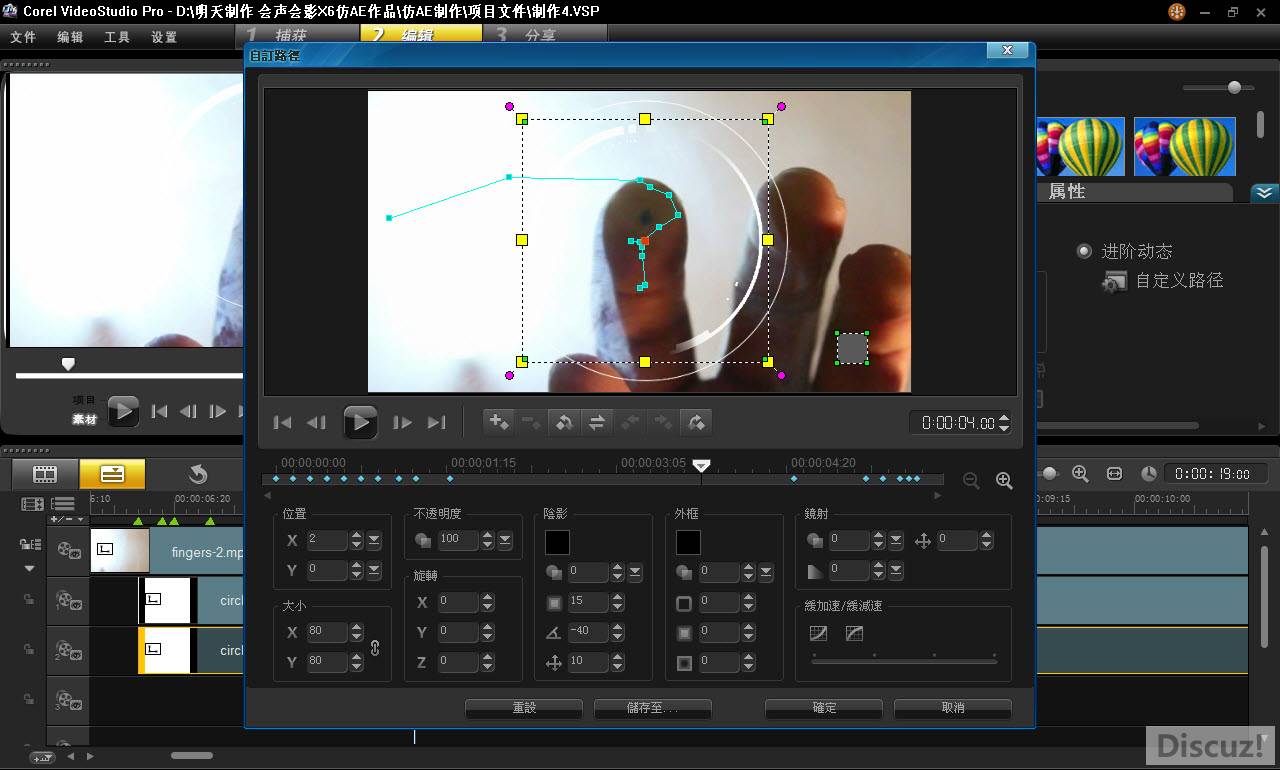Unlock overlay track 1 padlock

[29, 600]
